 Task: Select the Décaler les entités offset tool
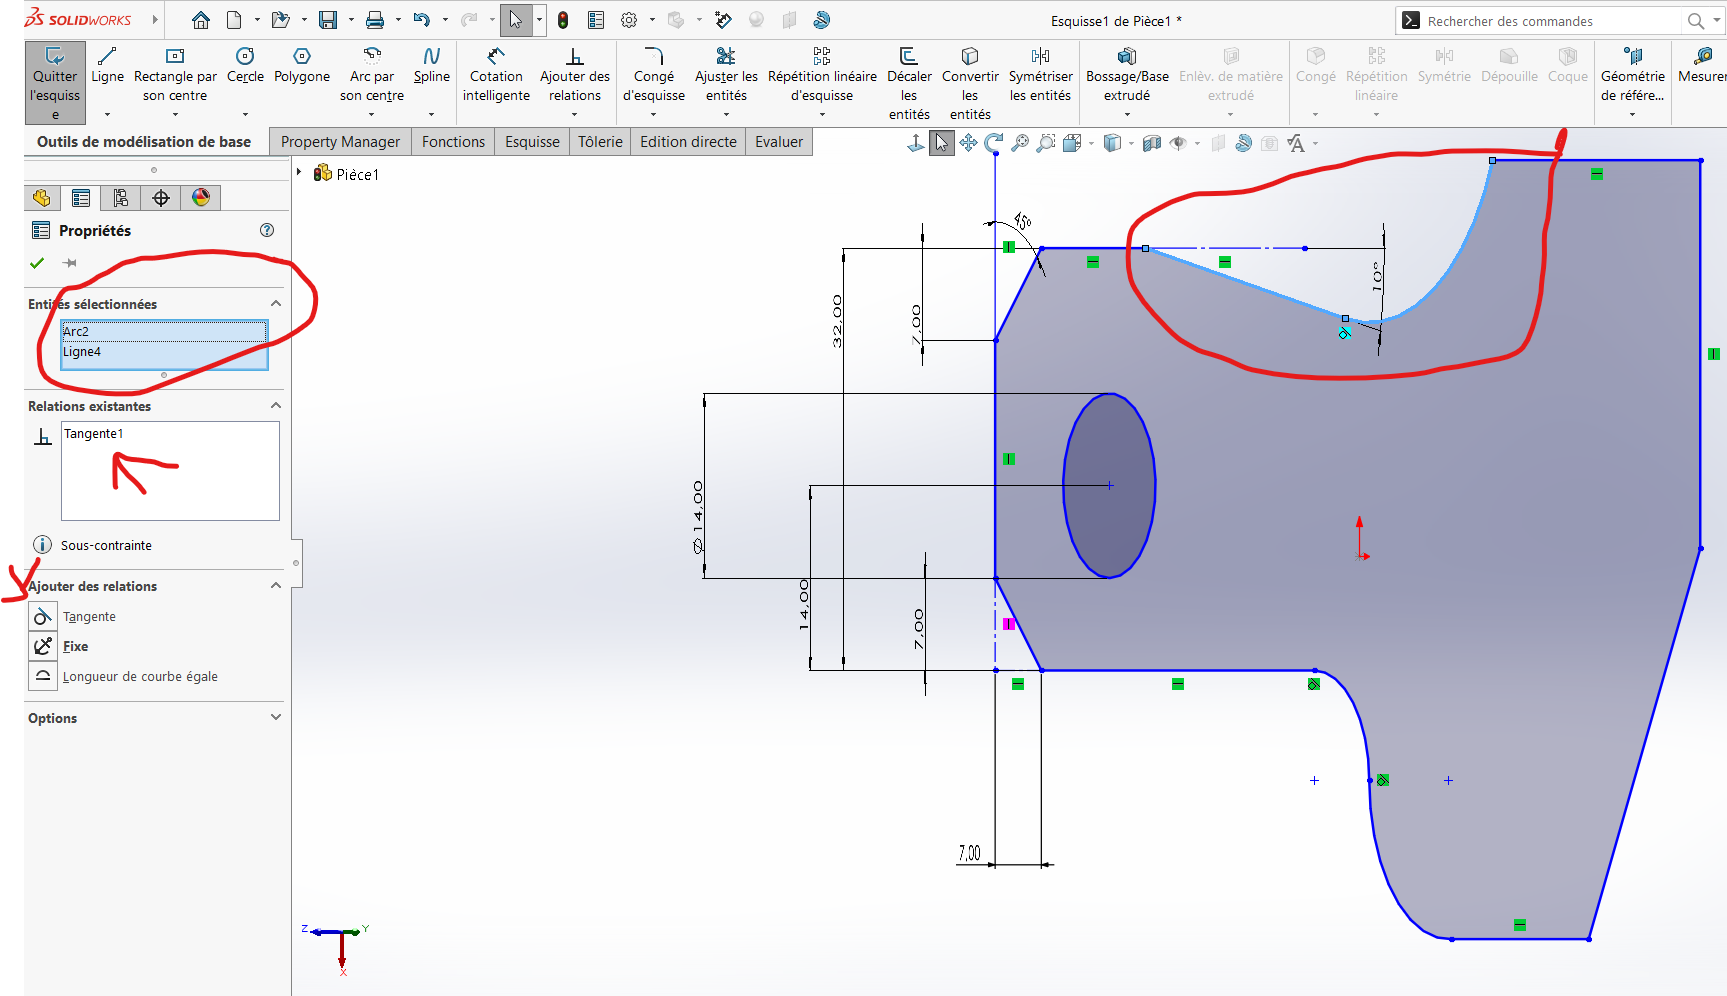[x=909, y=84]
